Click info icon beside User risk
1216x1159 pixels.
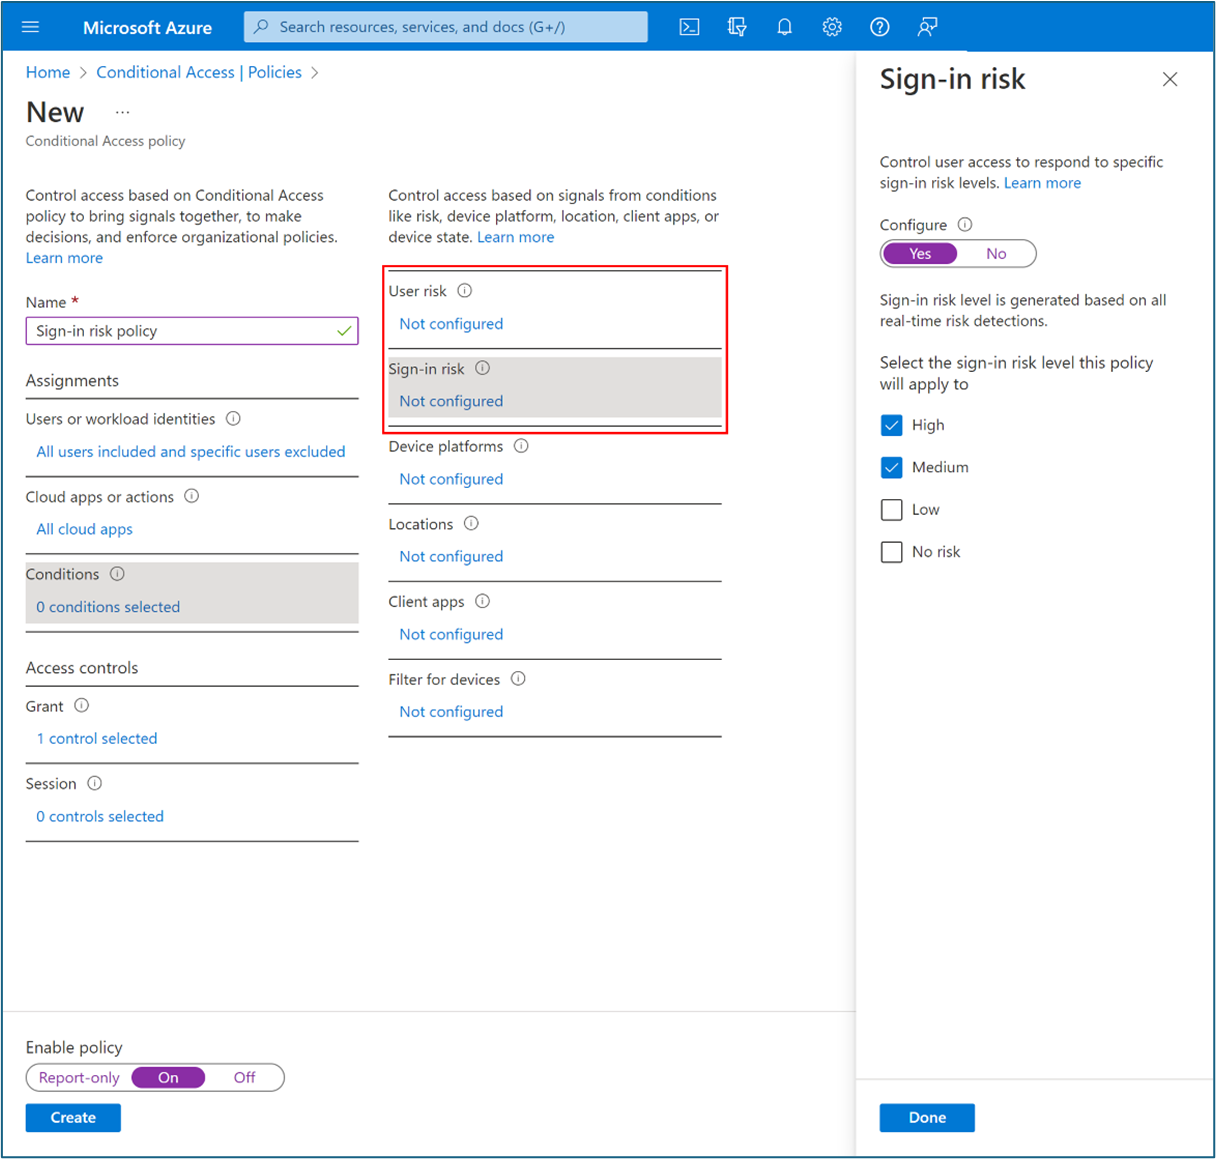(465, 291)
